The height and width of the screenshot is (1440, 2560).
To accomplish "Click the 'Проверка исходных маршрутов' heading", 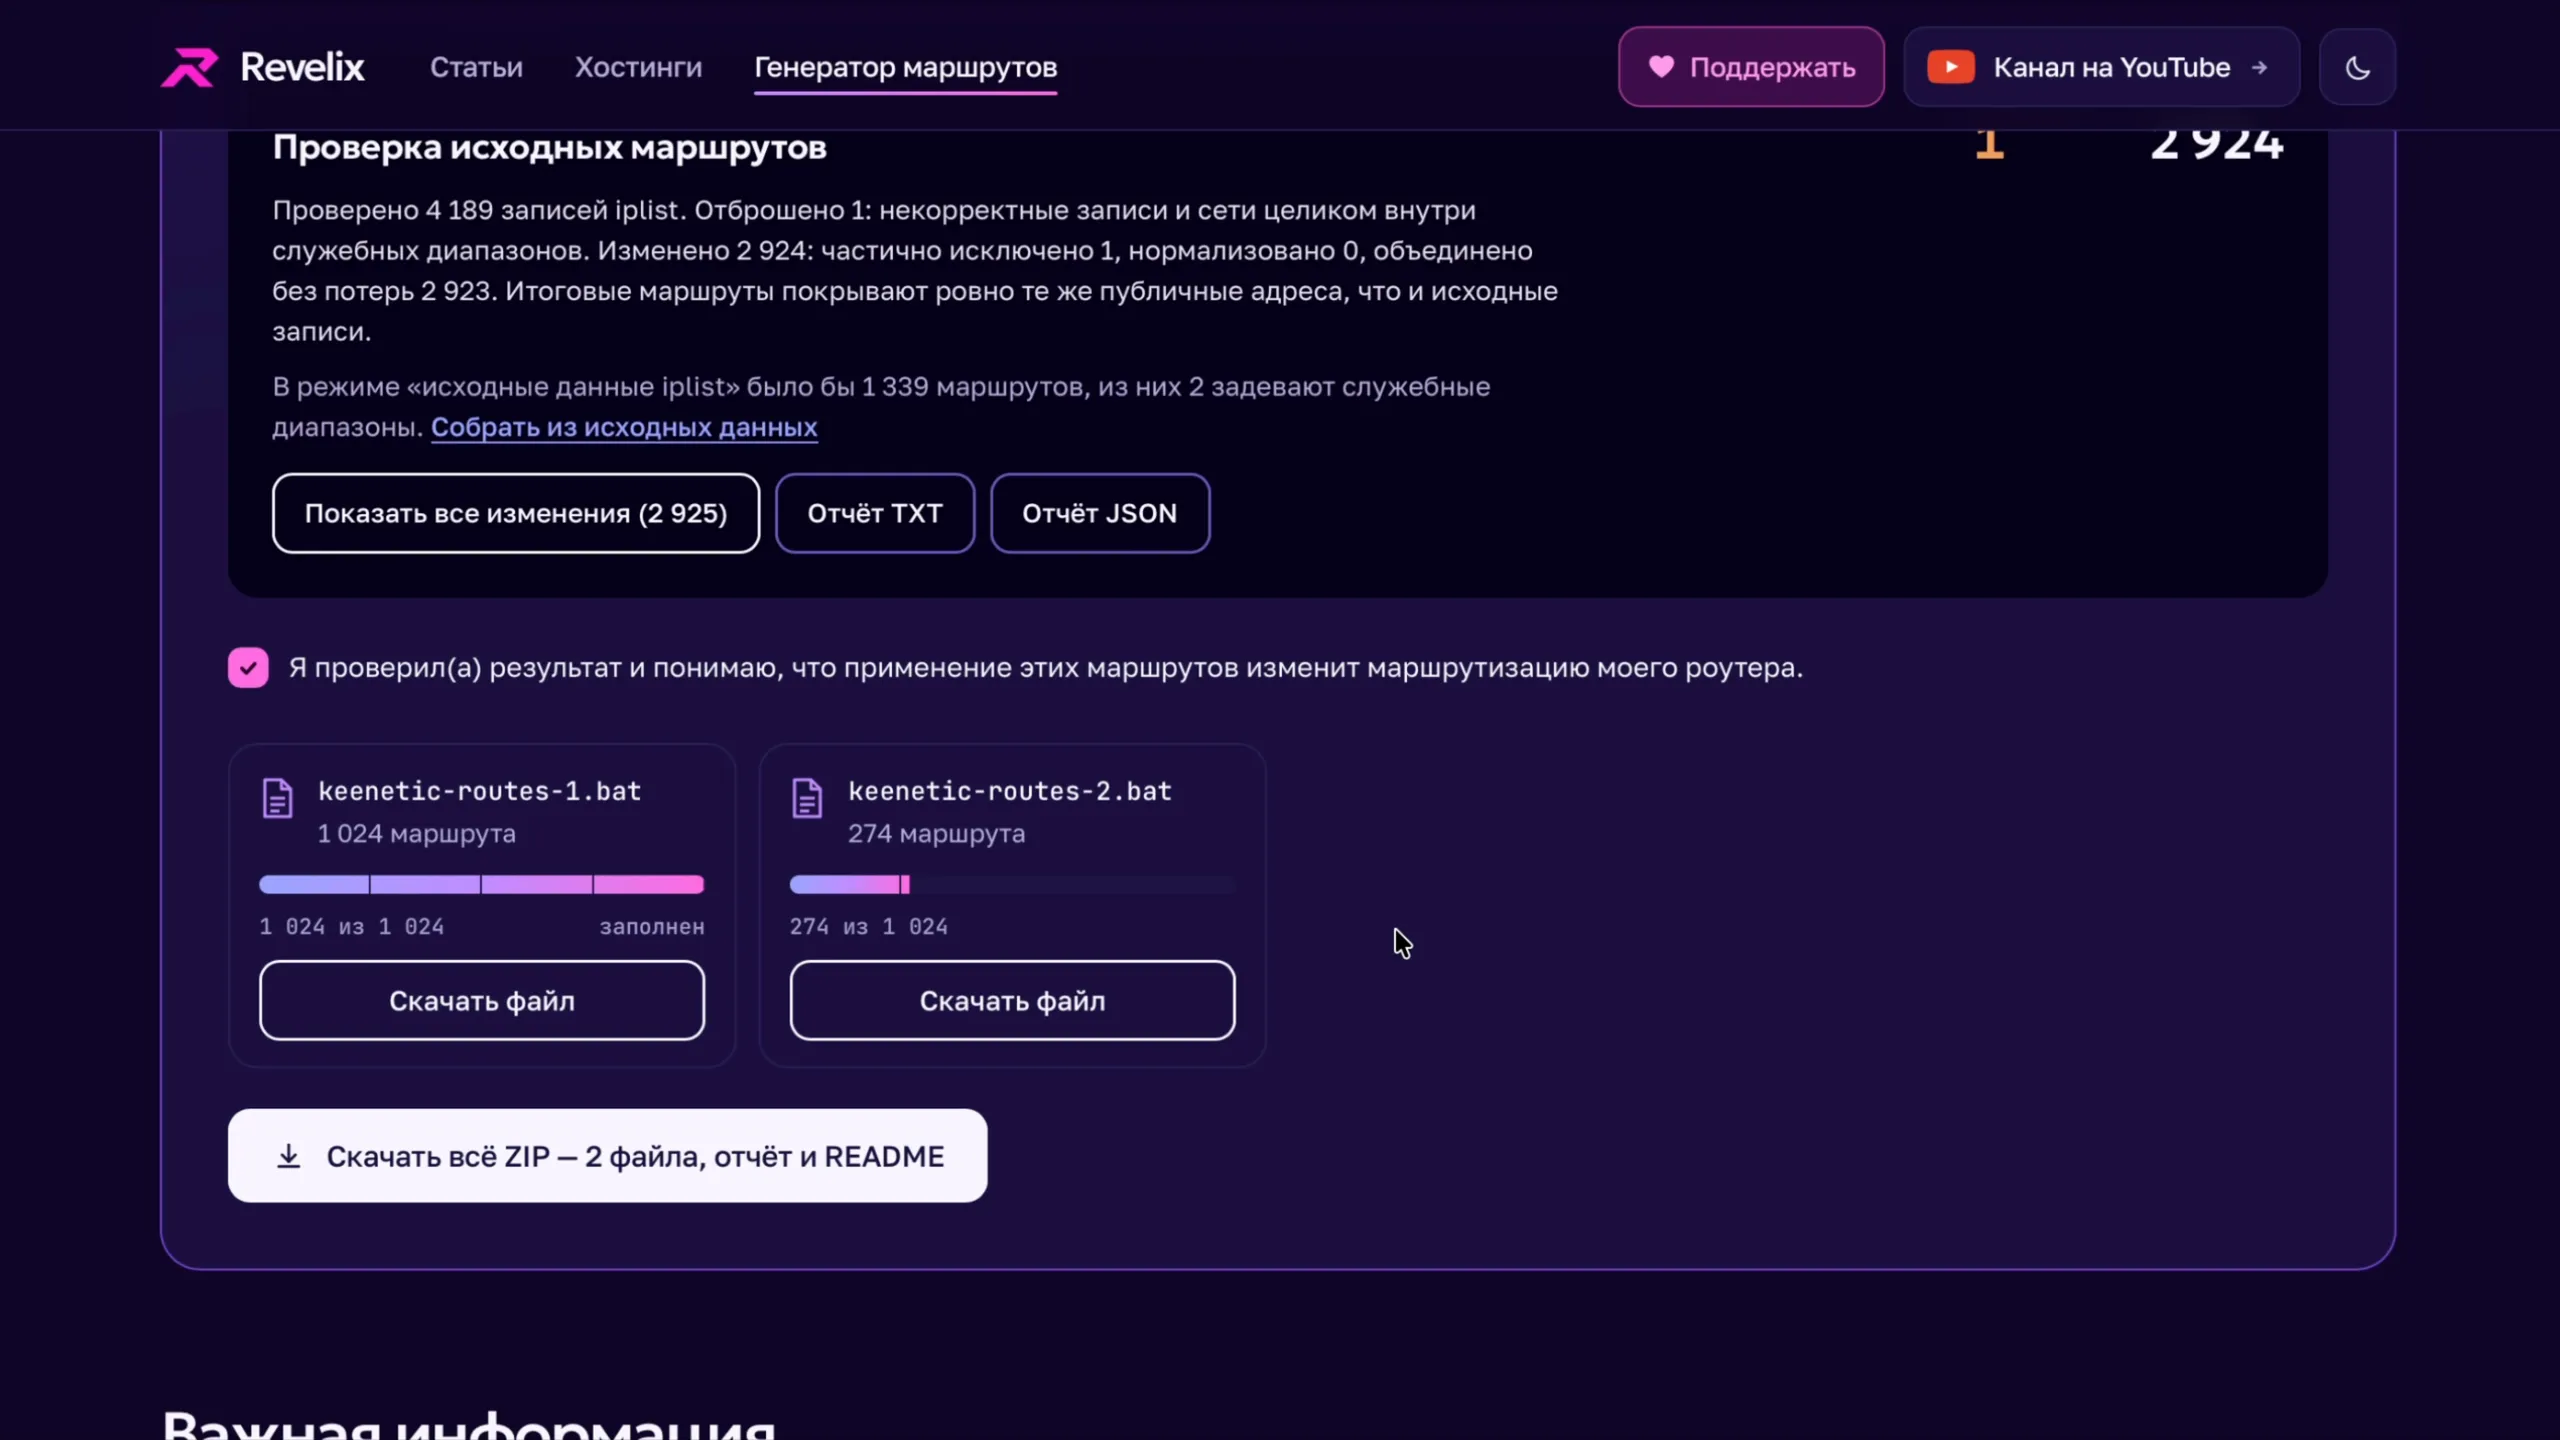I will [549, 148].
